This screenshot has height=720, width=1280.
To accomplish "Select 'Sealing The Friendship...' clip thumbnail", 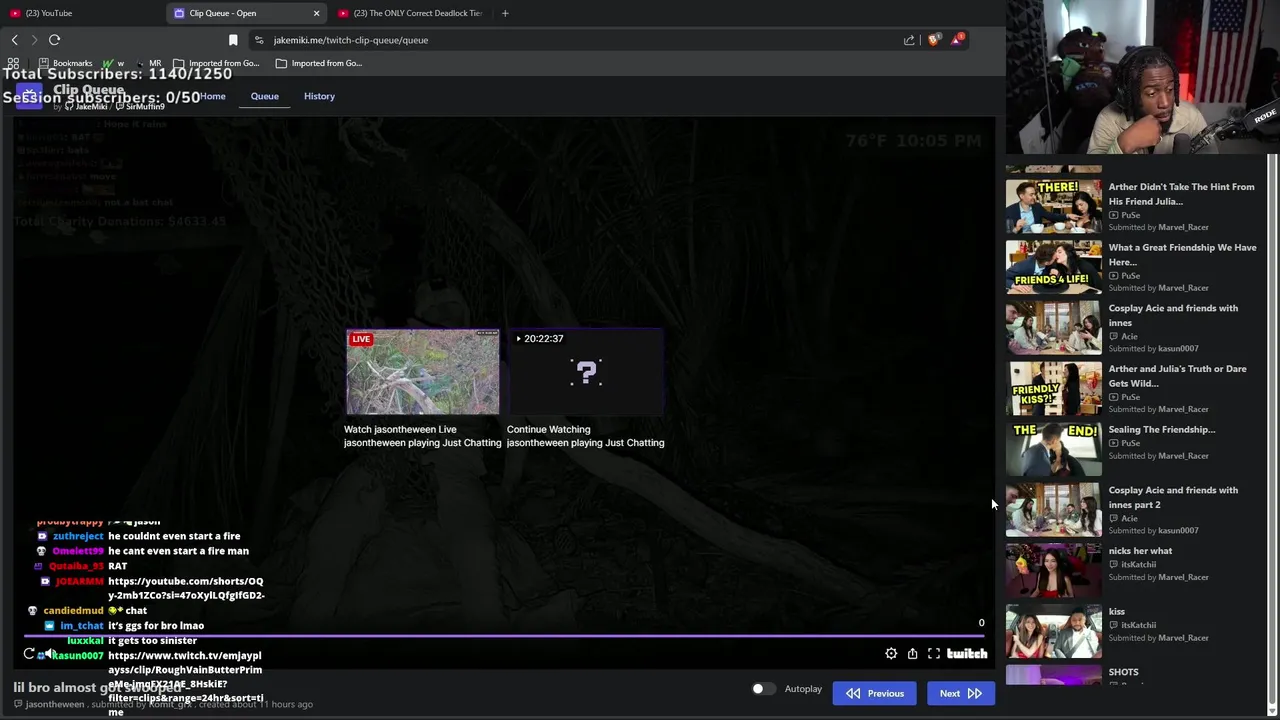I will coord(1053,449).
